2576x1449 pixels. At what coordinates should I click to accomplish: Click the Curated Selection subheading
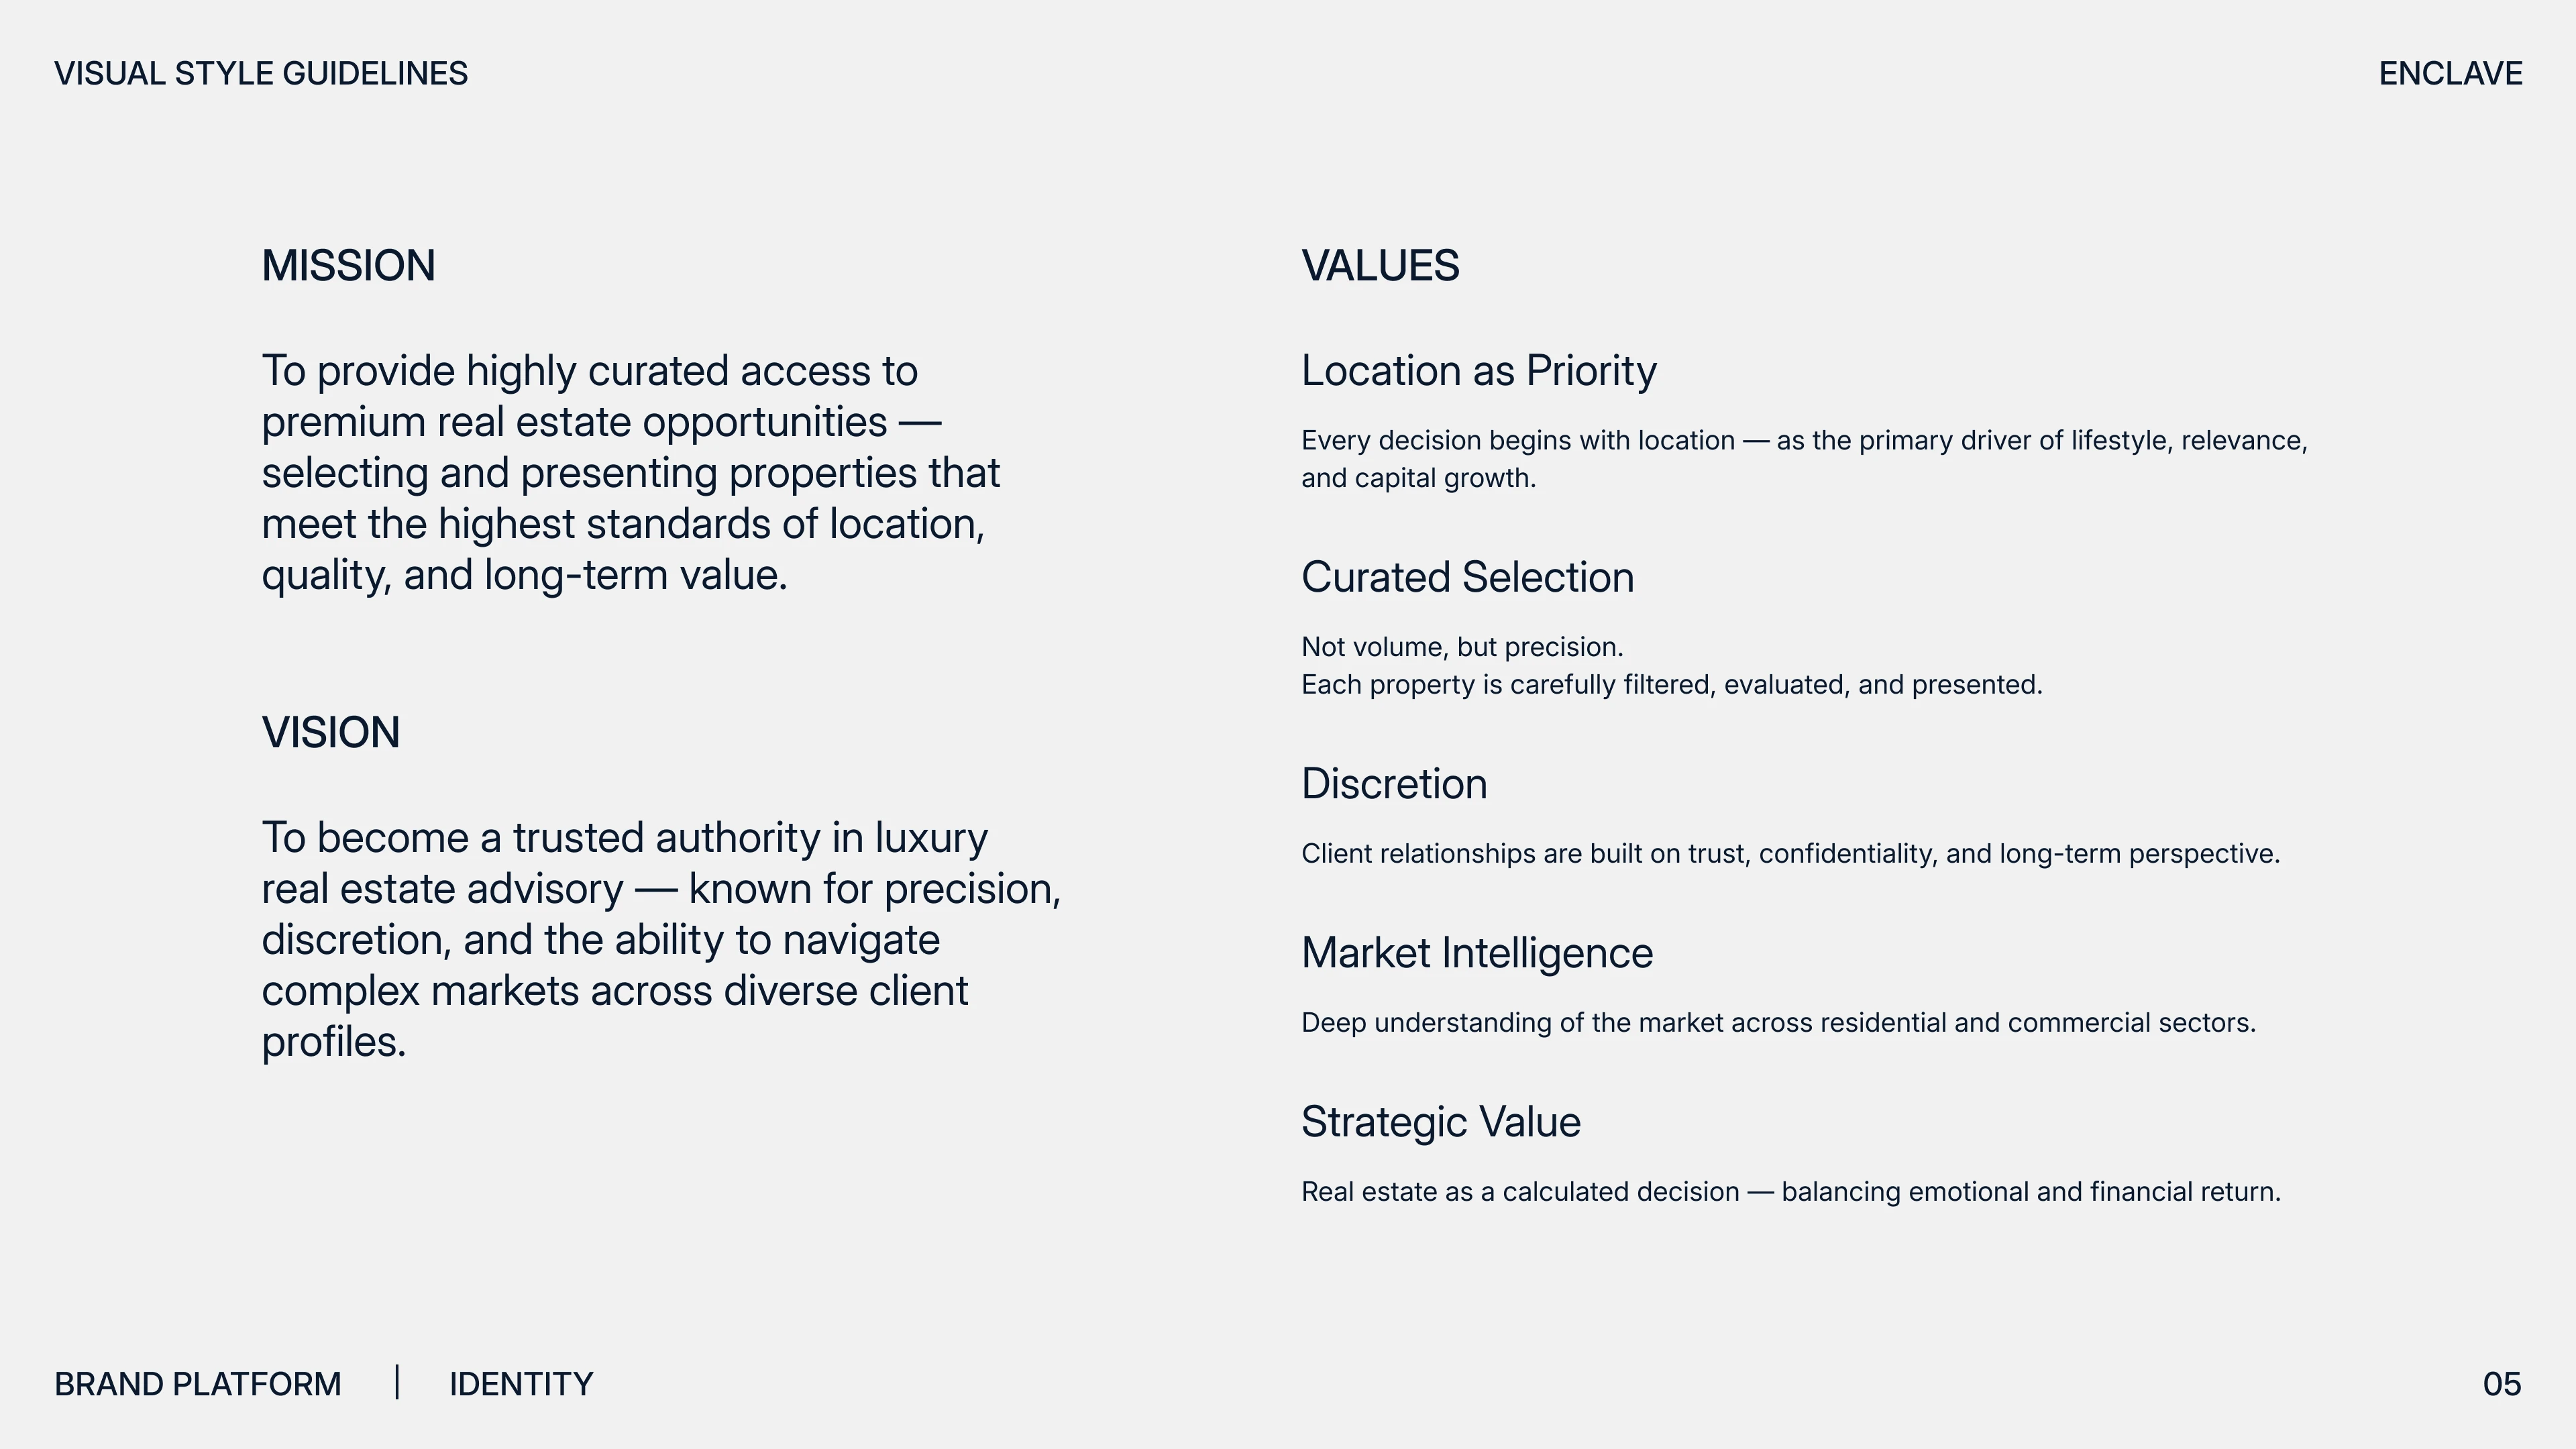click(1467, 577)
